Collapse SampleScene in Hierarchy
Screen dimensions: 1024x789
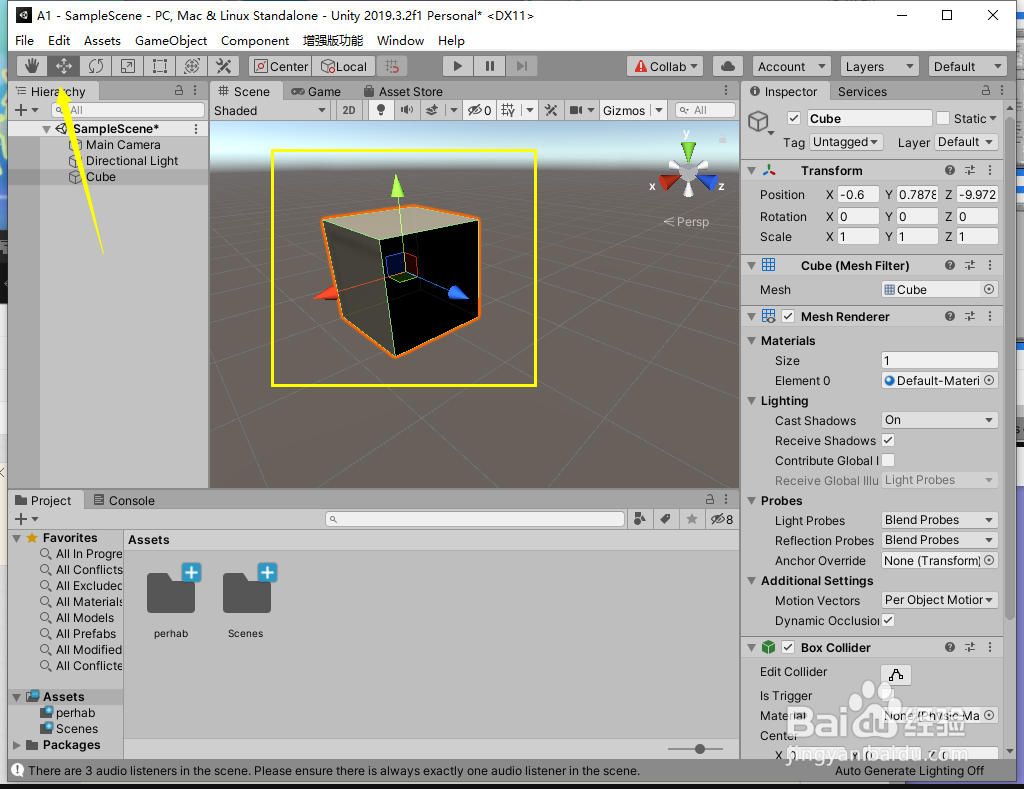[46, 129]
